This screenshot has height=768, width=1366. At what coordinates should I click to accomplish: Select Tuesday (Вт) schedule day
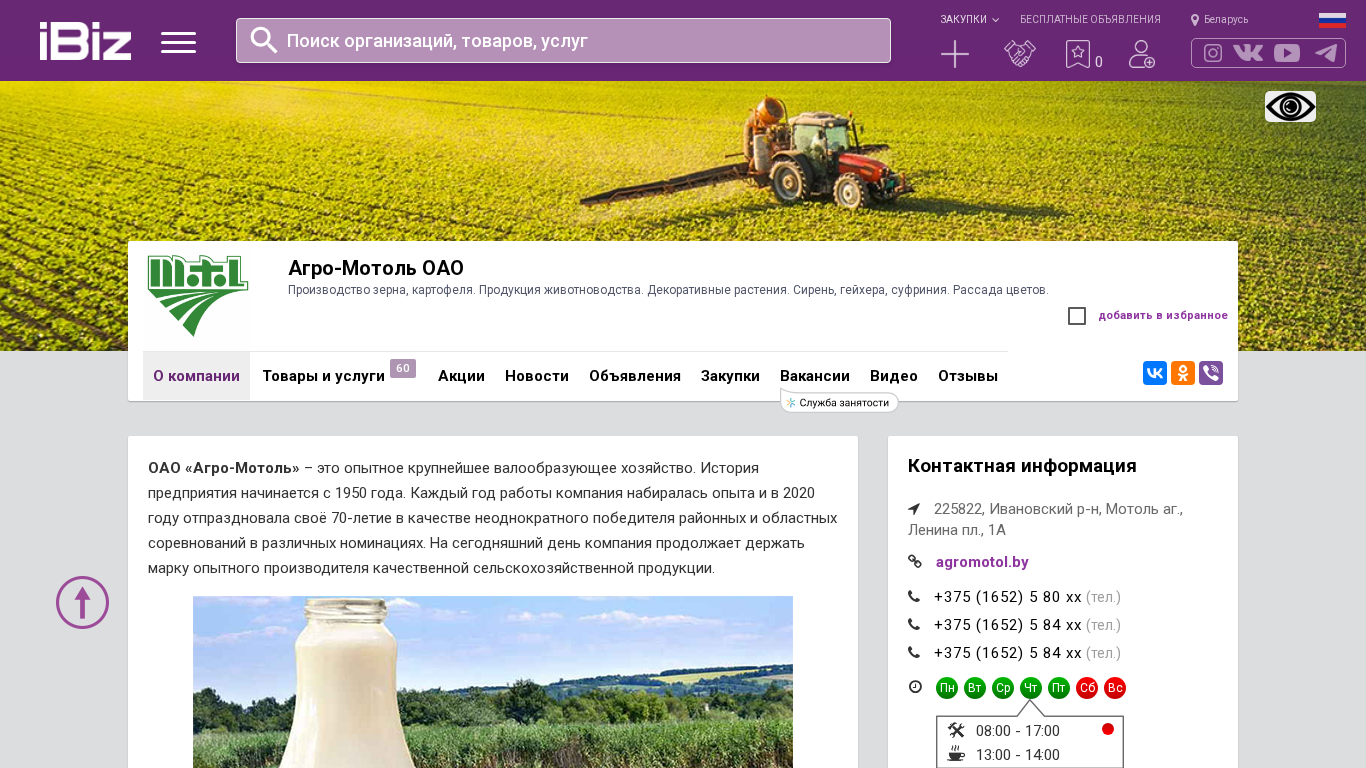coord(975,688)
